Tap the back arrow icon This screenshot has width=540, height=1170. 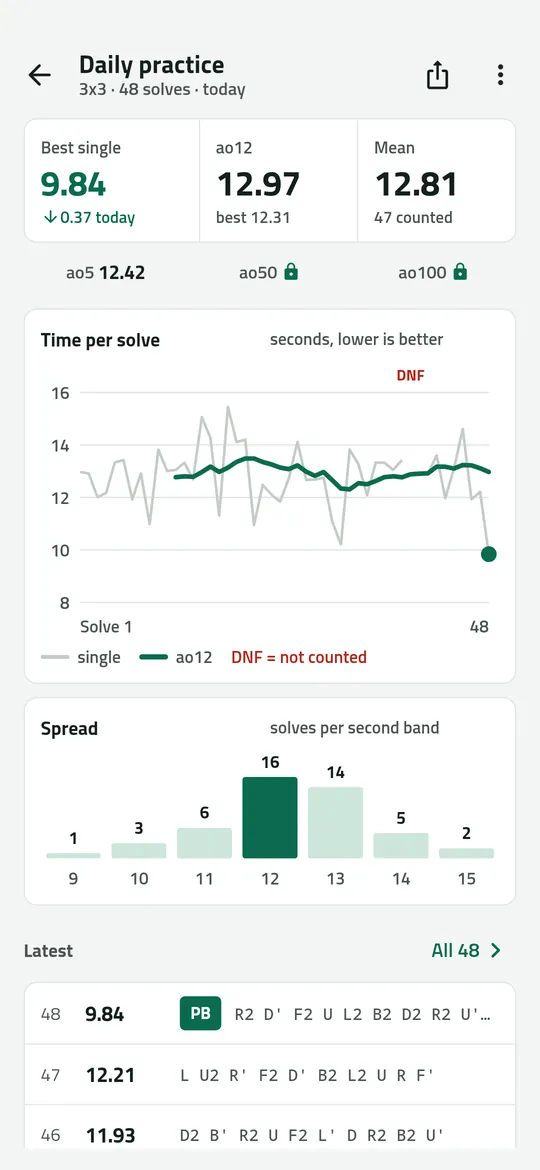[40, 75]
